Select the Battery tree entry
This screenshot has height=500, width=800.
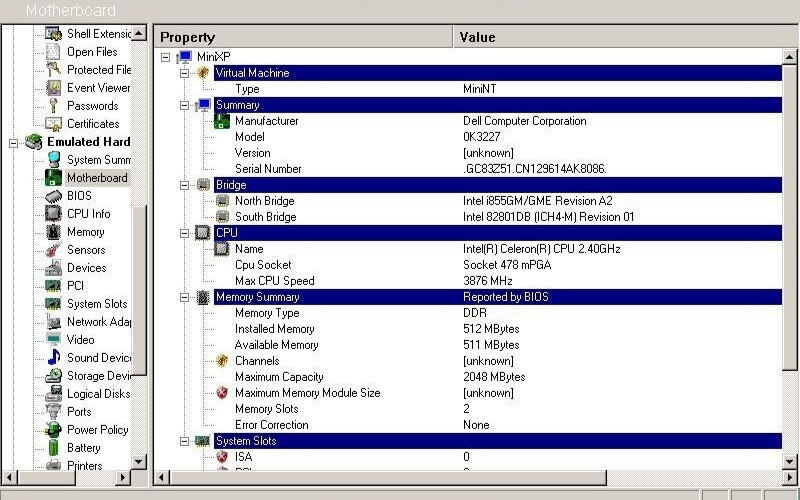coord(84,447)
